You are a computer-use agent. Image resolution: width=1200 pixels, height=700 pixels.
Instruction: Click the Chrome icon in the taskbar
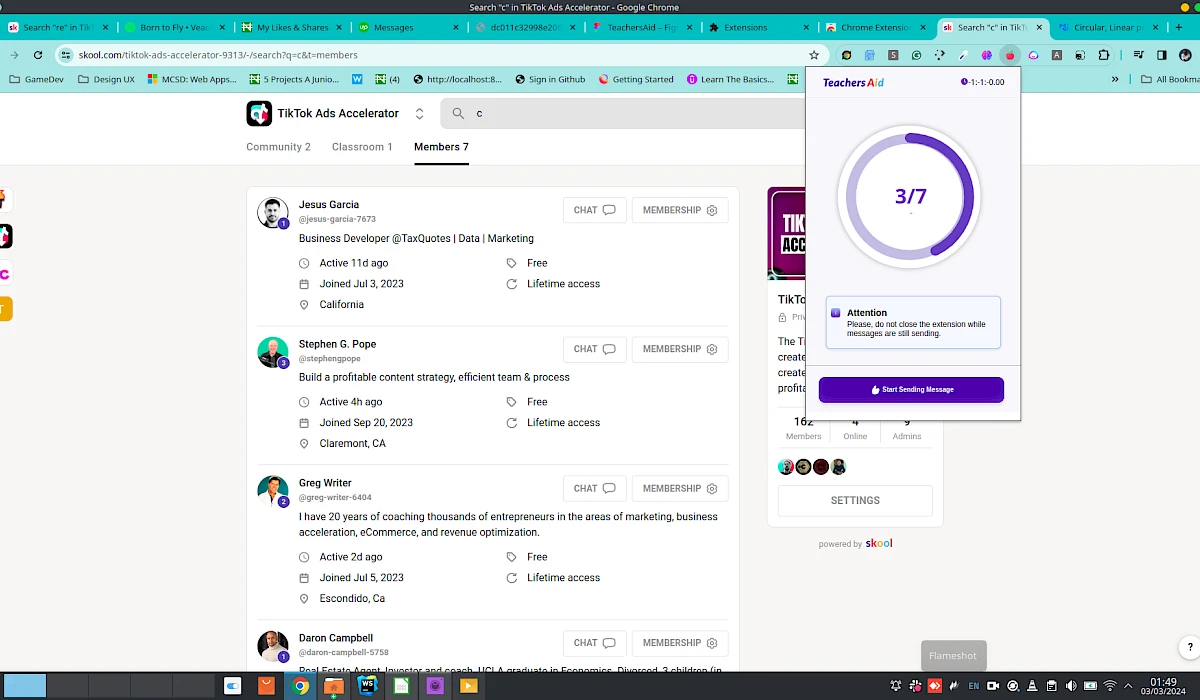(x=300, y=685)
